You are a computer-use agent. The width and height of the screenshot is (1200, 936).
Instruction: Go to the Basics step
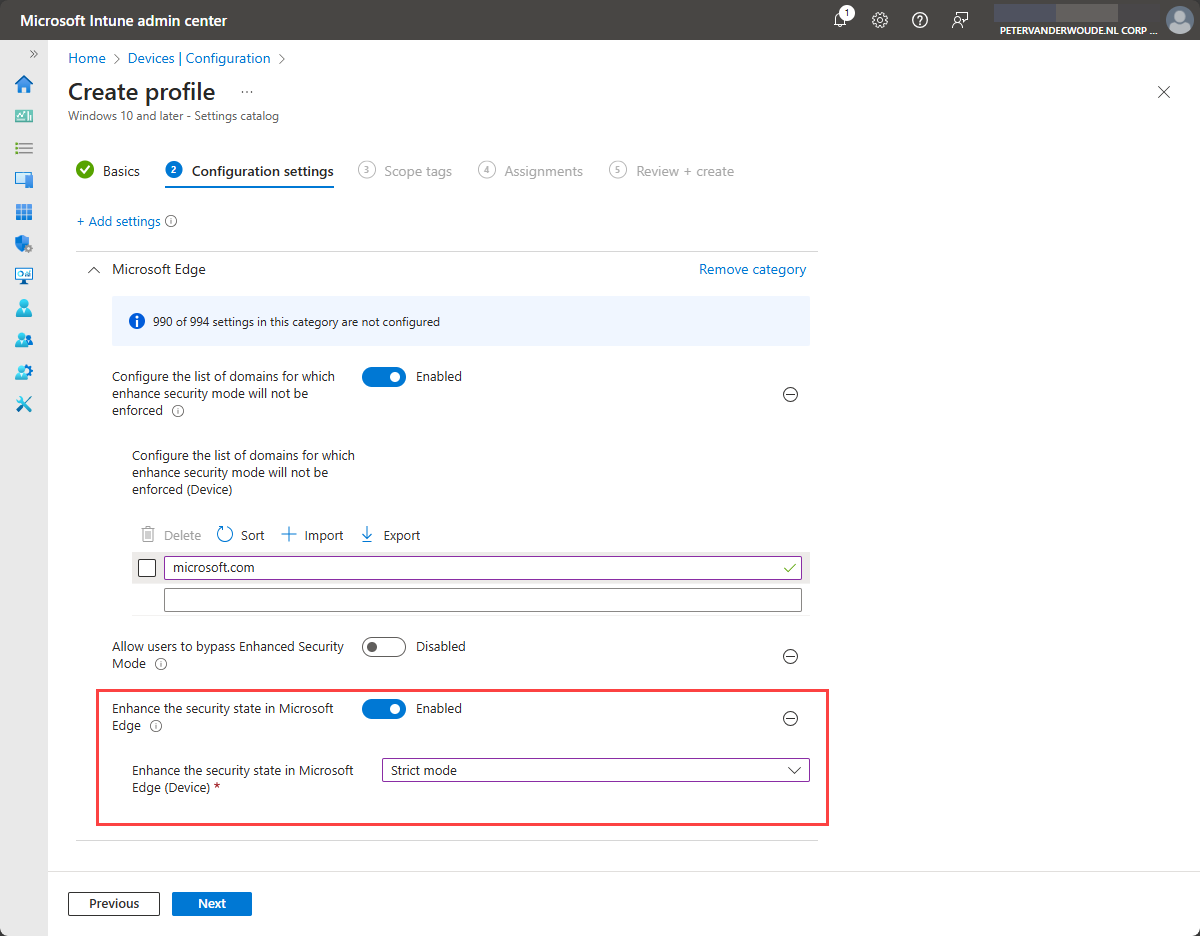tap(109, 171)
